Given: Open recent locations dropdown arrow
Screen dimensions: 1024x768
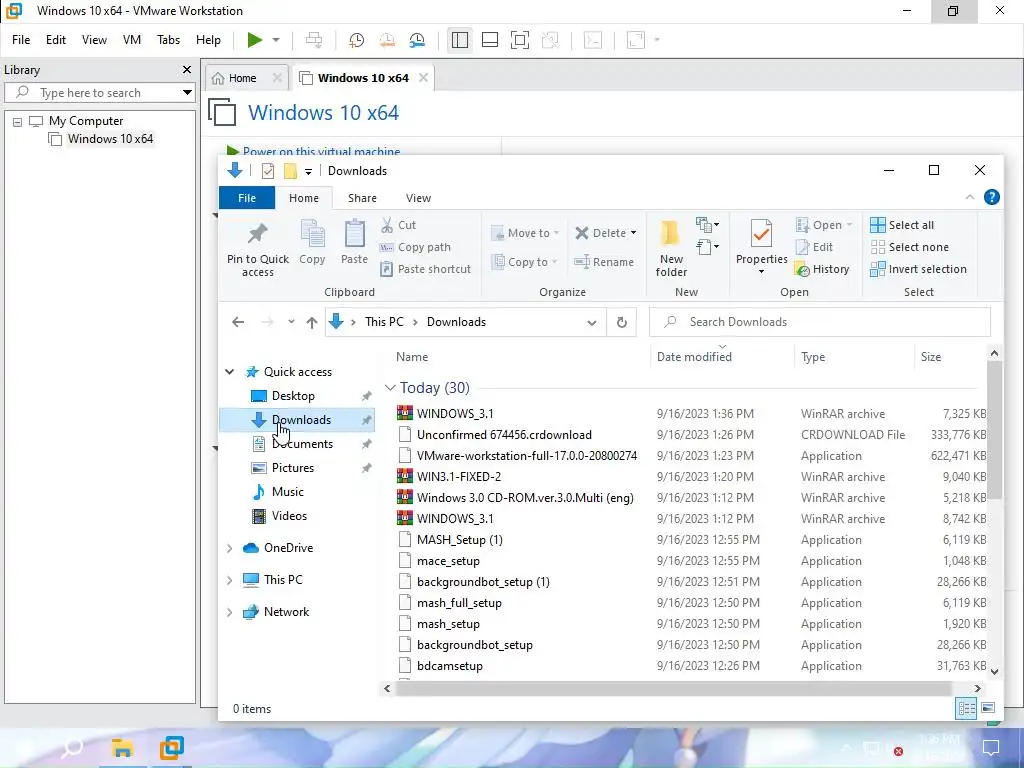Looking at the screenshot, I should coord(291,322).
